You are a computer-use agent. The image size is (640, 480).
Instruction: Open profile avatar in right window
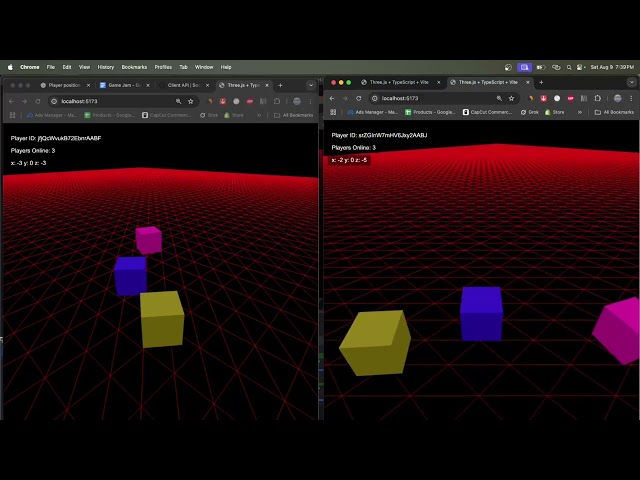point(618,98)
